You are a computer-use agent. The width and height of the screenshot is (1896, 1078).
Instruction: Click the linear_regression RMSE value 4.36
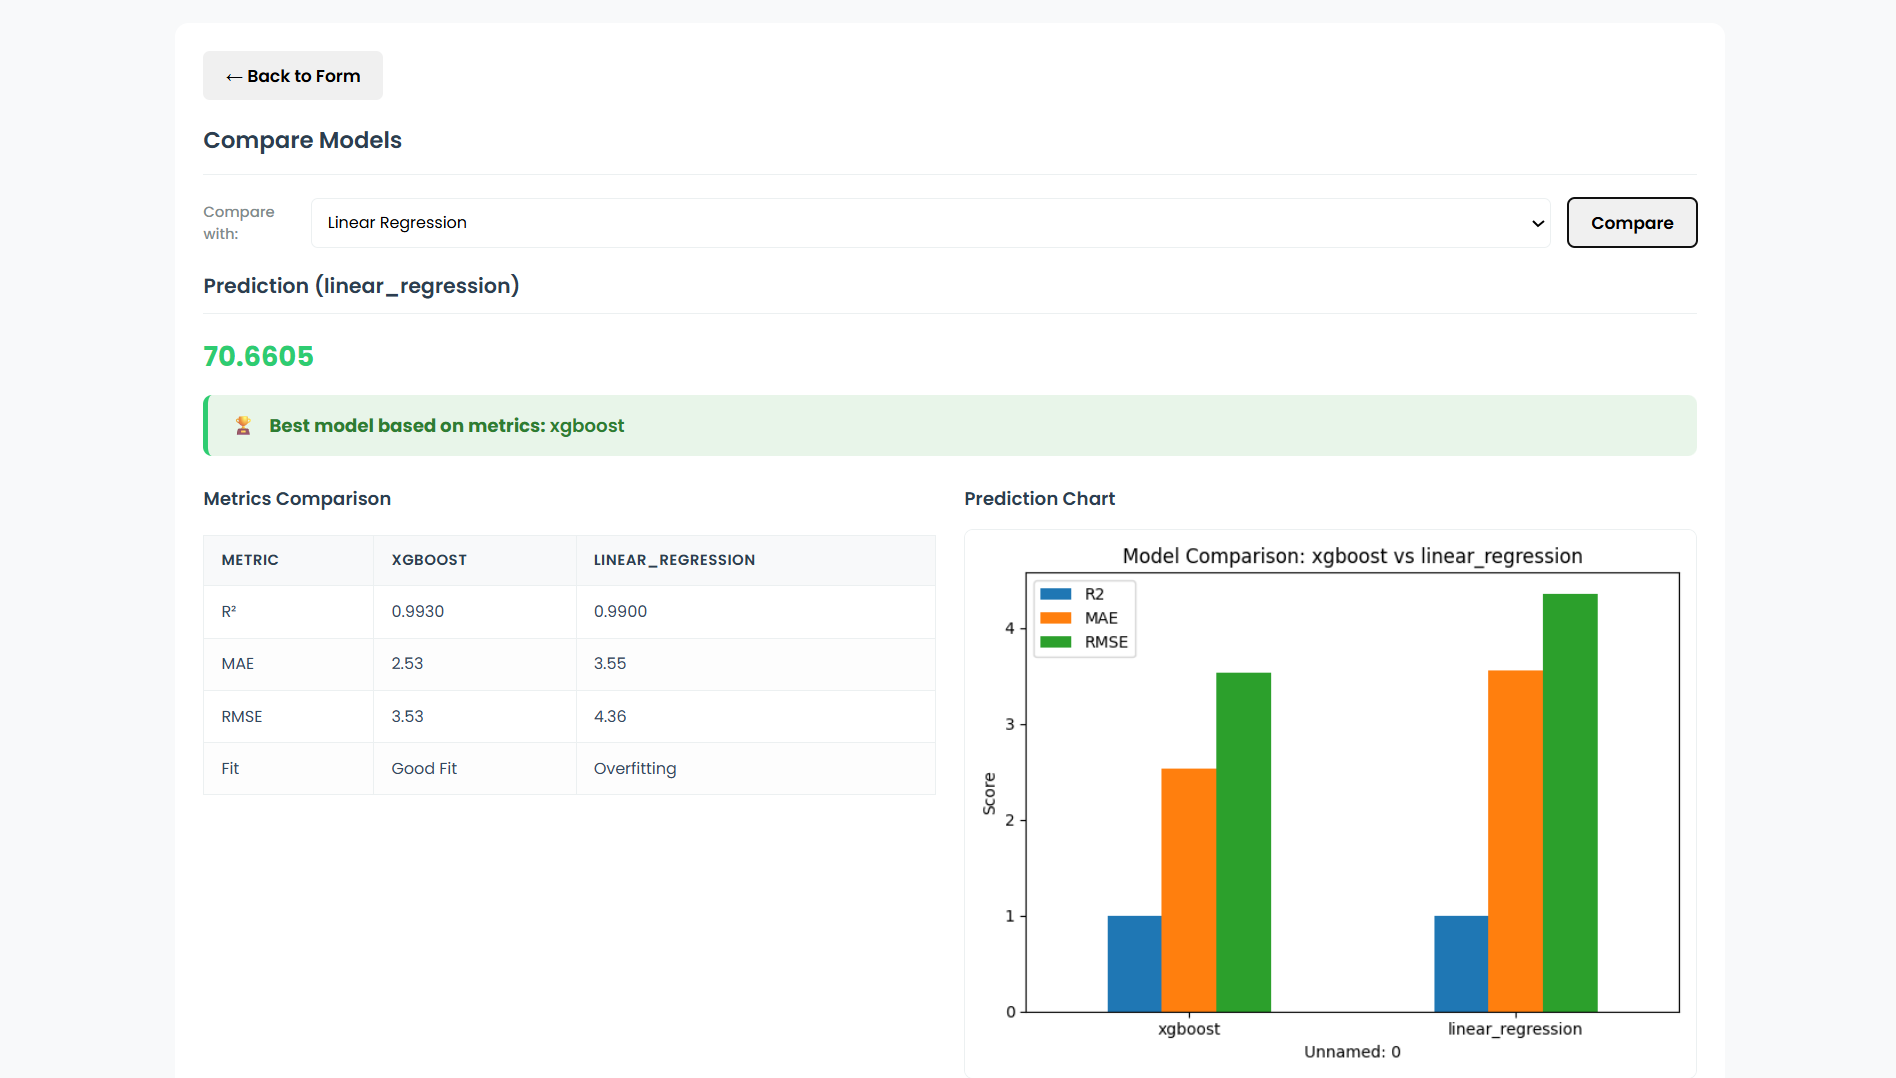coord(610,716)
